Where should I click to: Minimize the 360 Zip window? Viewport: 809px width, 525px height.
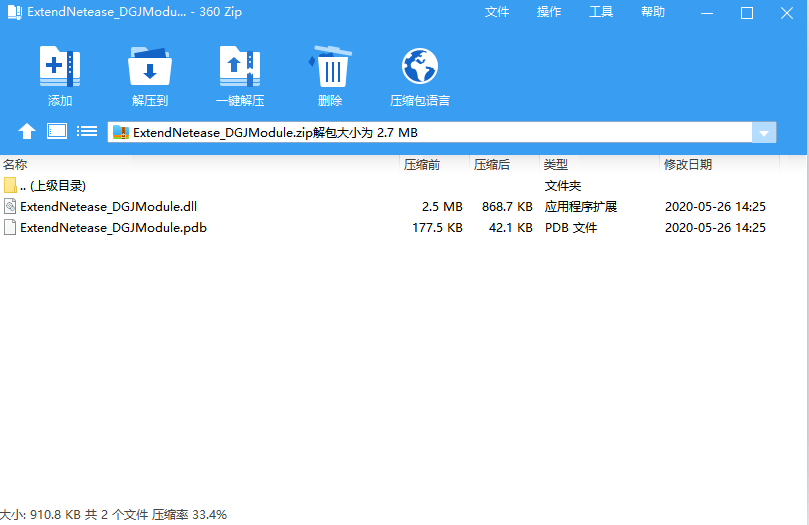(x=707, y=13)
